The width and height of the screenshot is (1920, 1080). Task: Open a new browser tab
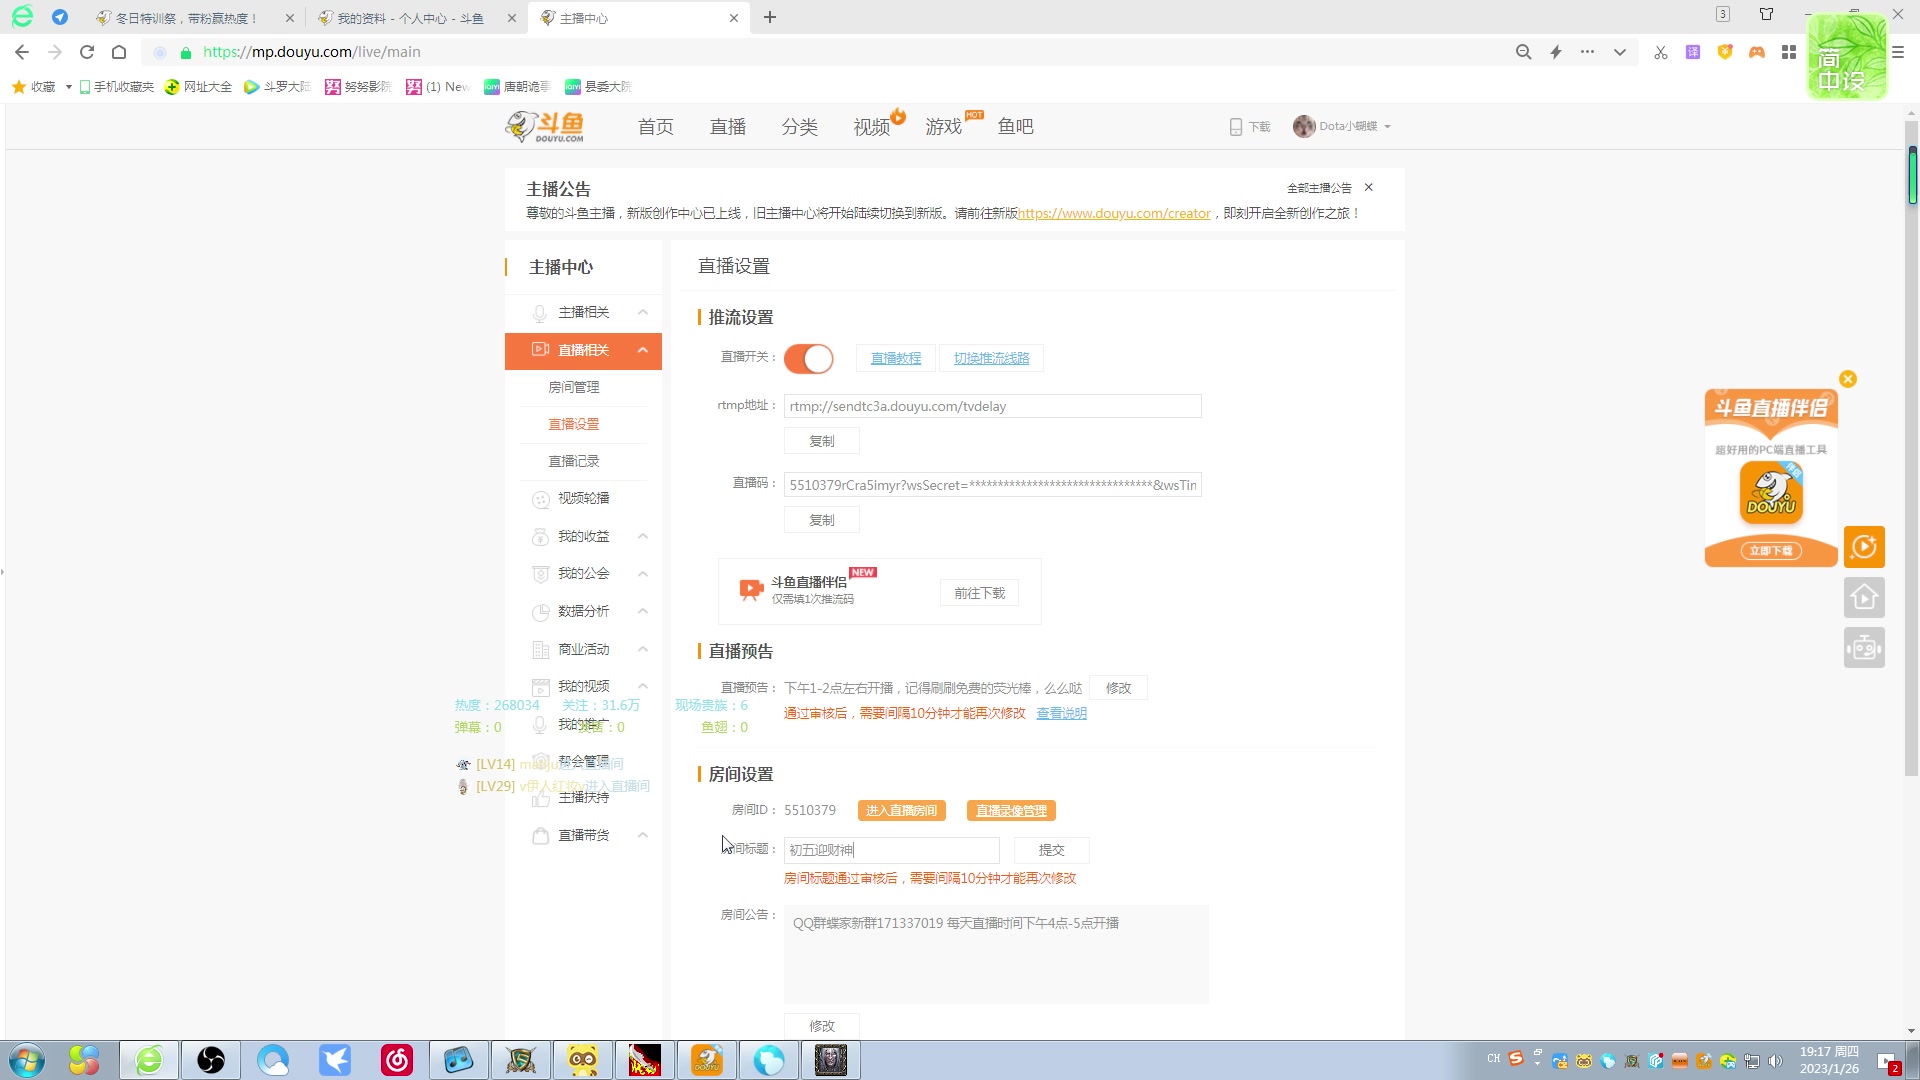tap(770, 17)
